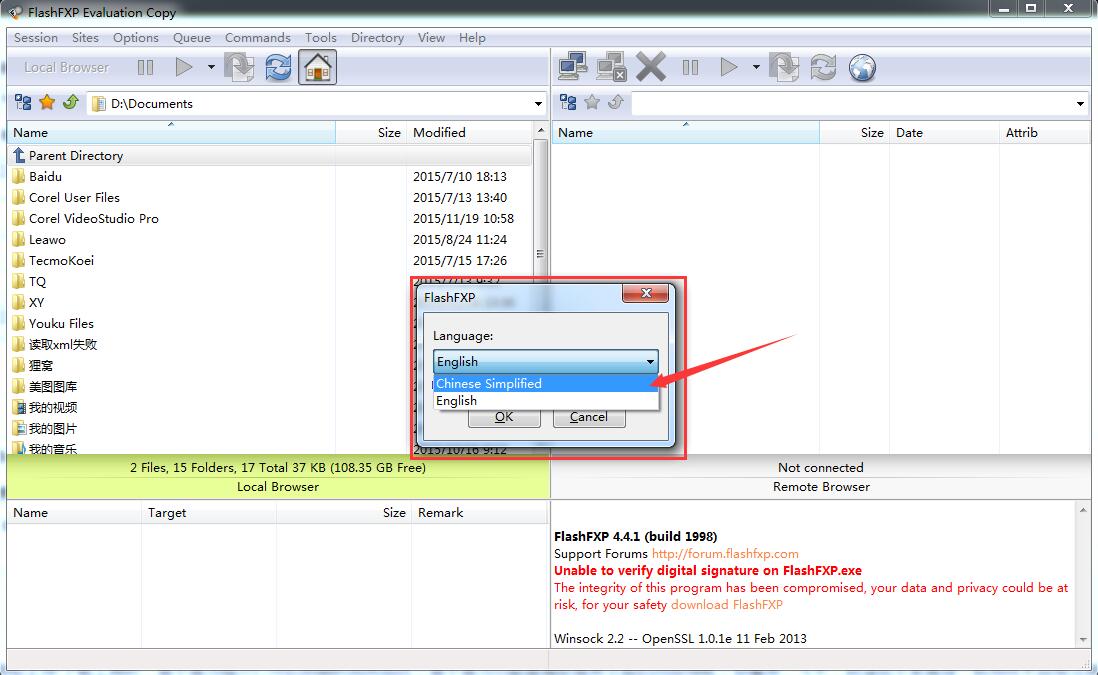
Task: Open the Sites menu
Action: pyautogui.click(x=85, y=38)
